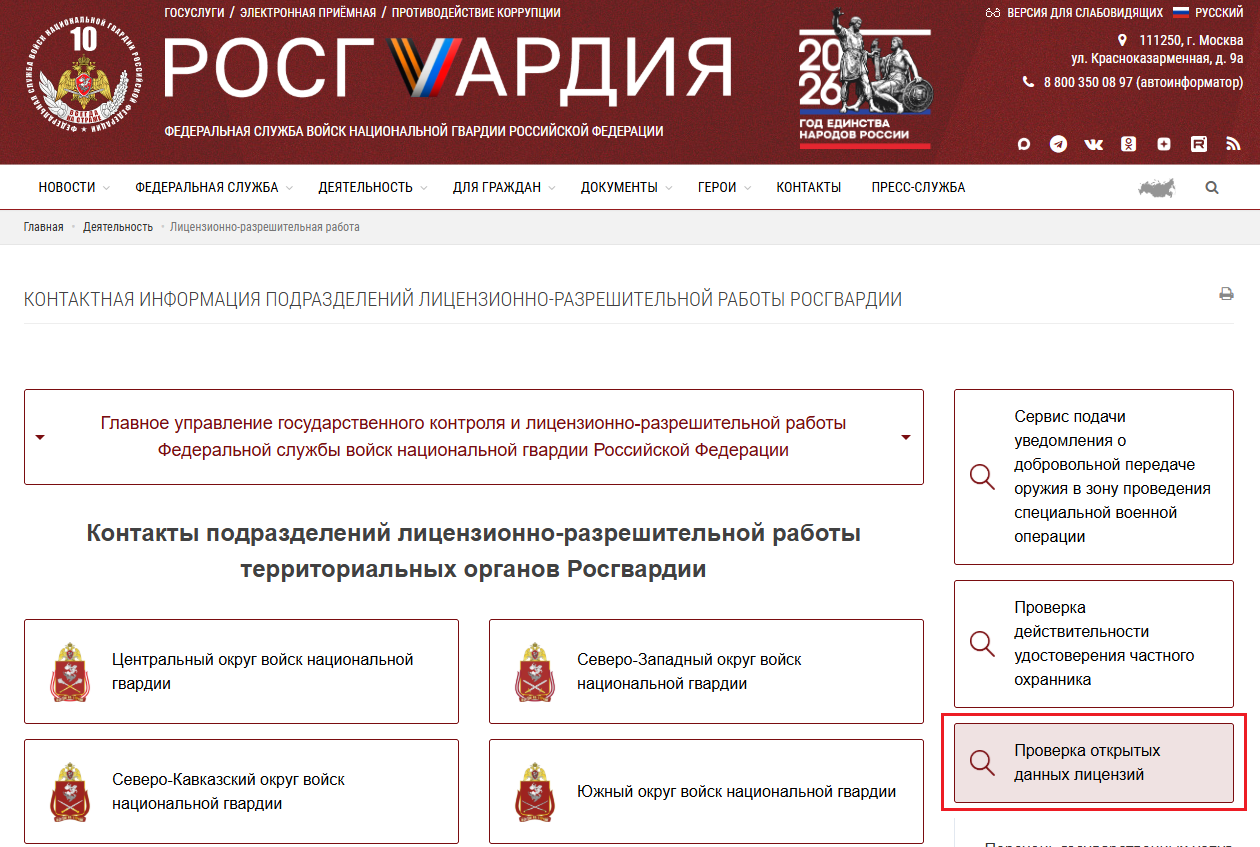Open the Odnoklassniki social icon

[1128, 144]
